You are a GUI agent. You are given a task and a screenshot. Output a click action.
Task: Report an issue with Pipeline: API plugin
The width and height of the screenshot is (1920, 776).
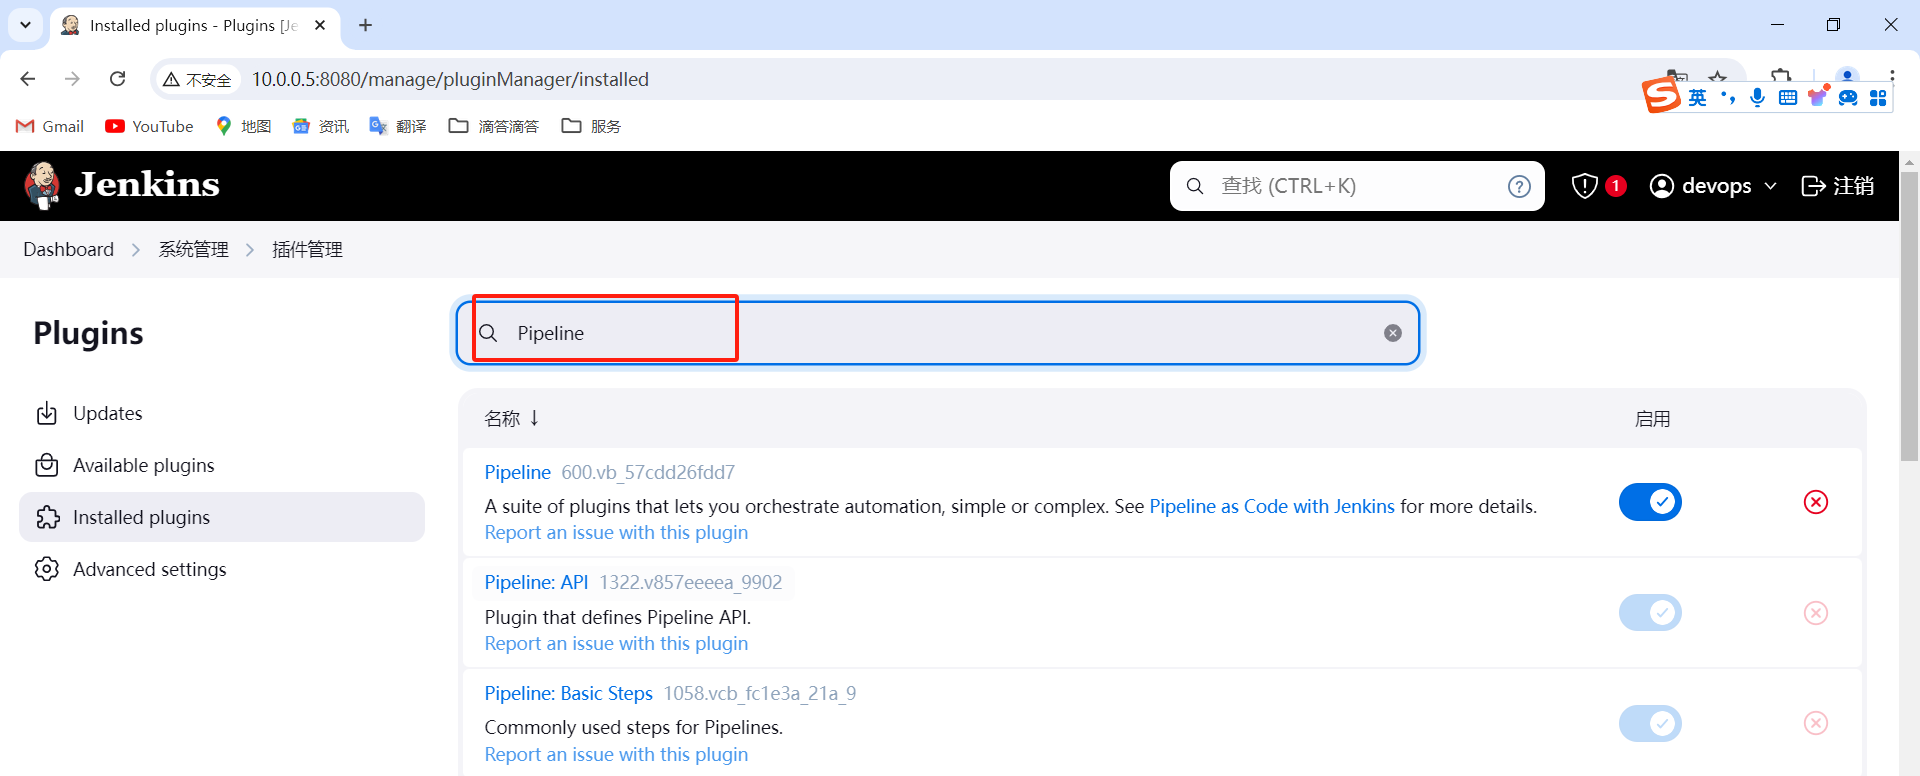[616, 644]
